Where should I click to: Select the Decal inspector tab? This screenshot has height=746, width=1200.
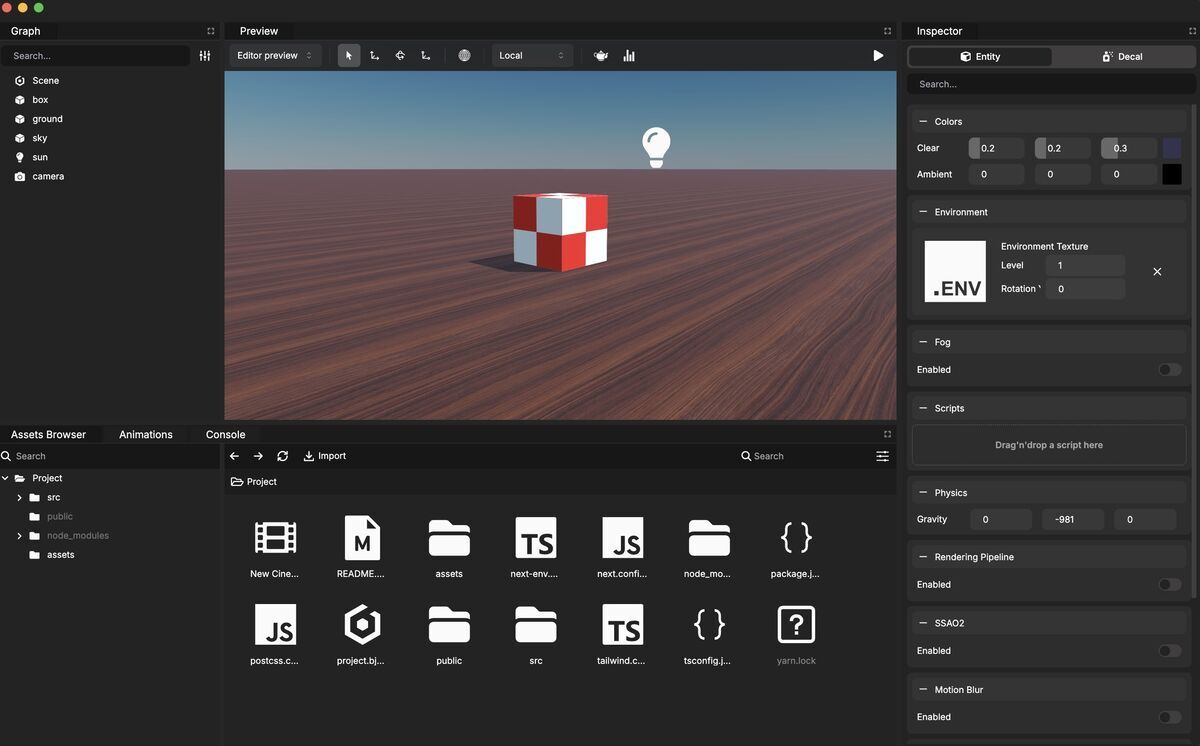tap(1122, 57)
